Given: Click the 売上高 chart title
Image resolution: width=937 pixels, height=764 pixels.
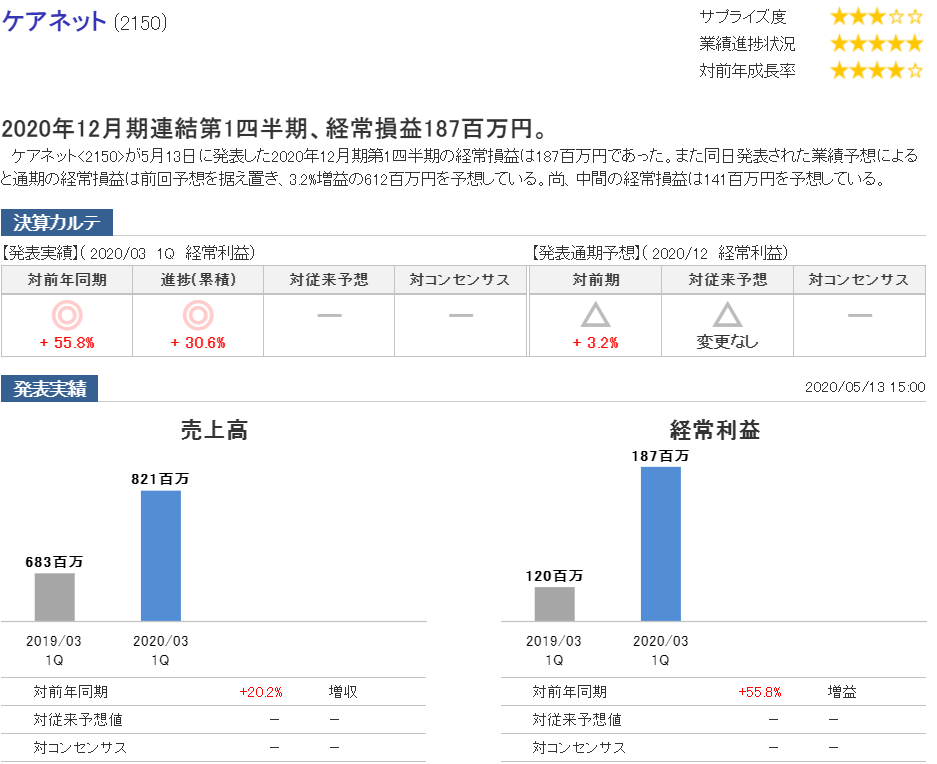Looking at the screenshot, I should [214, 430].
